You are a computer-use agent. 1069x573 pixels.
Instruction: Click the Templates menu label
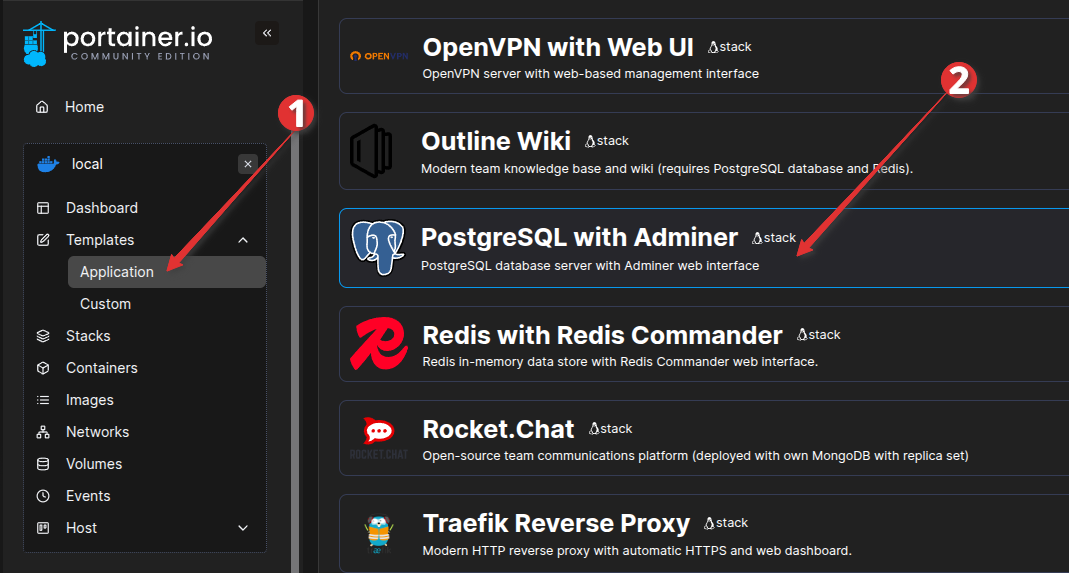click(100, 240)
